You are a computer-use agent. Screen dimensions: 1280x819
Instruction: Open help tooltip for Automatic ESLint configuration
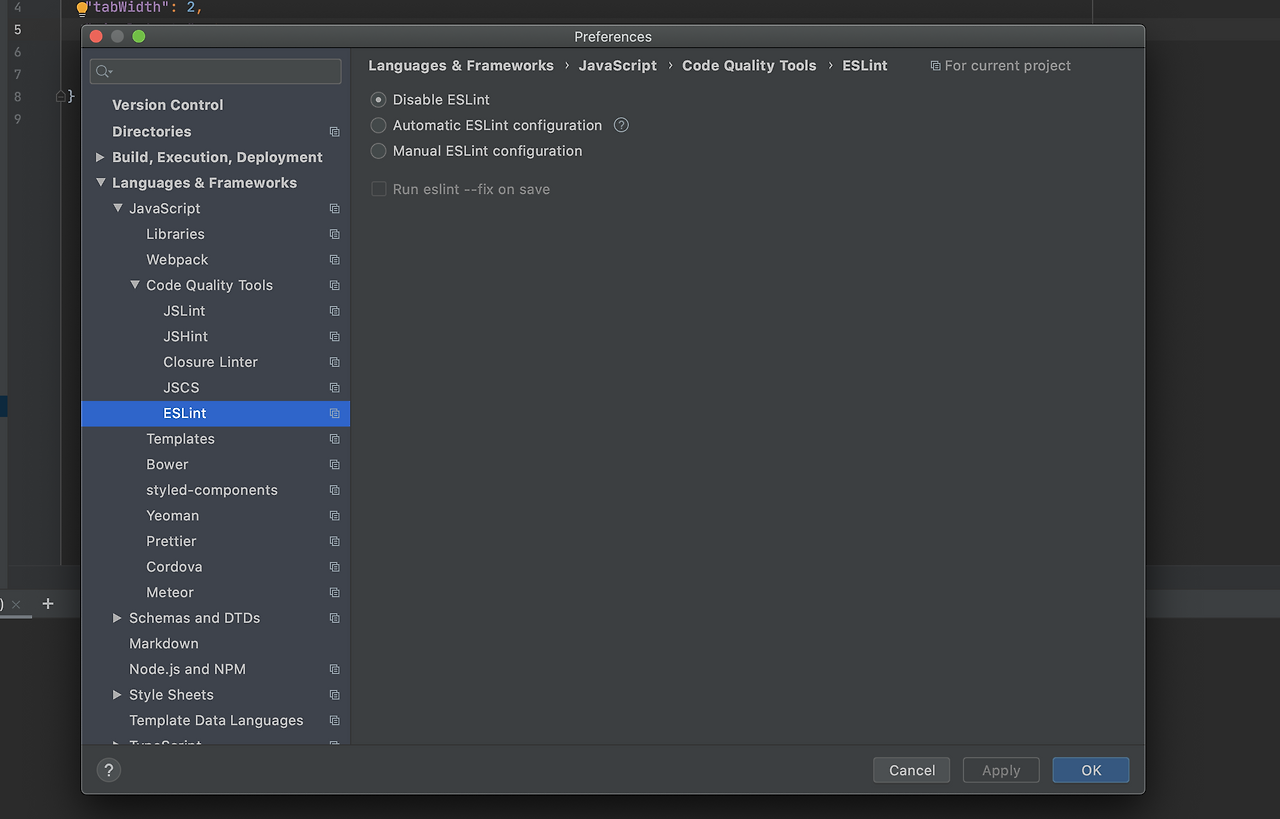(x=621, y=125)
